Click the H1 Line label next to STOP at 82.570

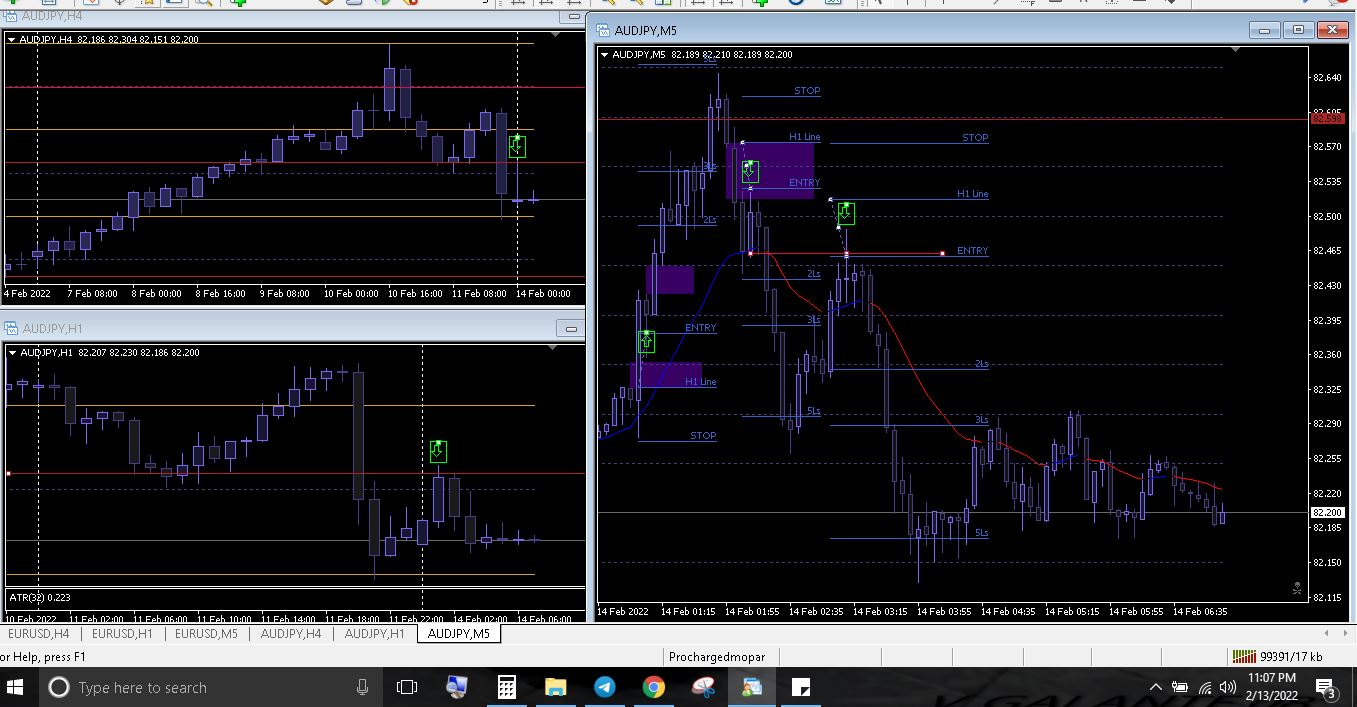804,137
